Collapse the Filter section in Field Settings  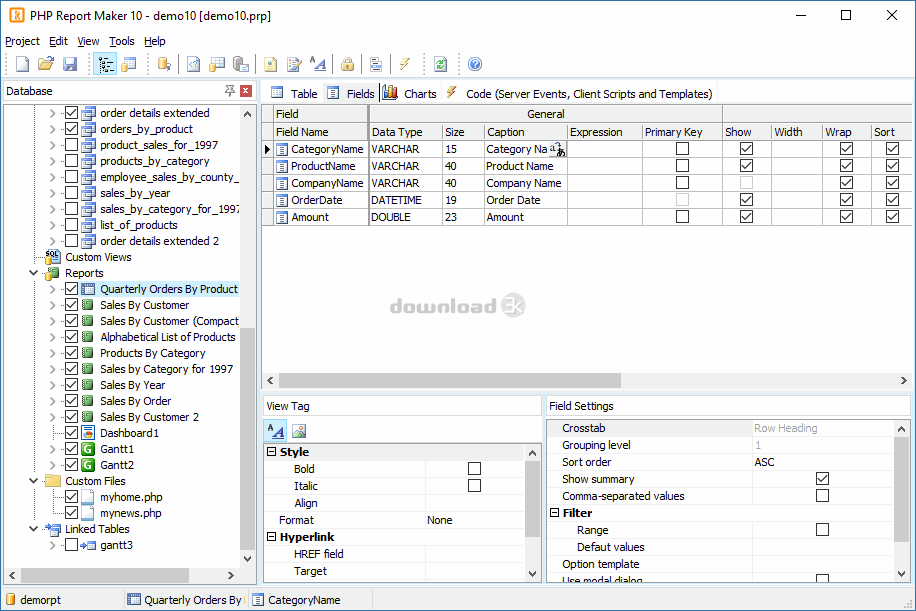click(x=555, y=512)
